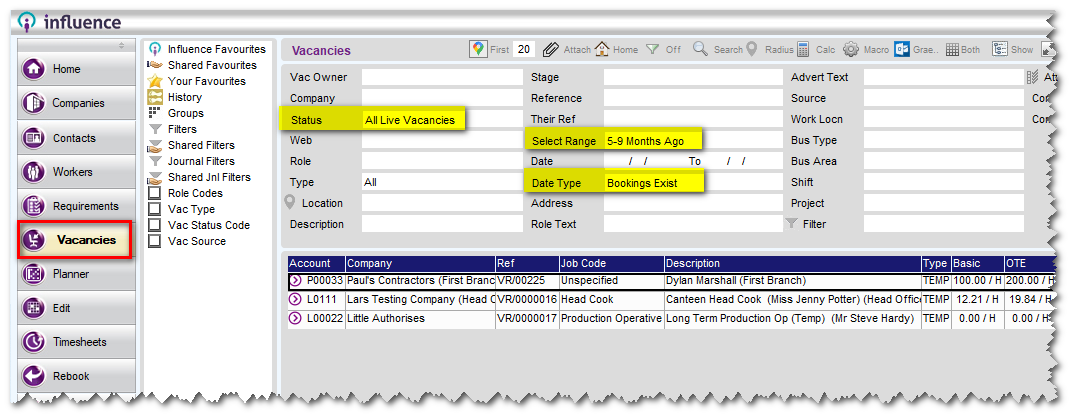Viewport: 1075px width, 420px height.
Task: Click the Advert Text input field
Action: pos(943,77)
